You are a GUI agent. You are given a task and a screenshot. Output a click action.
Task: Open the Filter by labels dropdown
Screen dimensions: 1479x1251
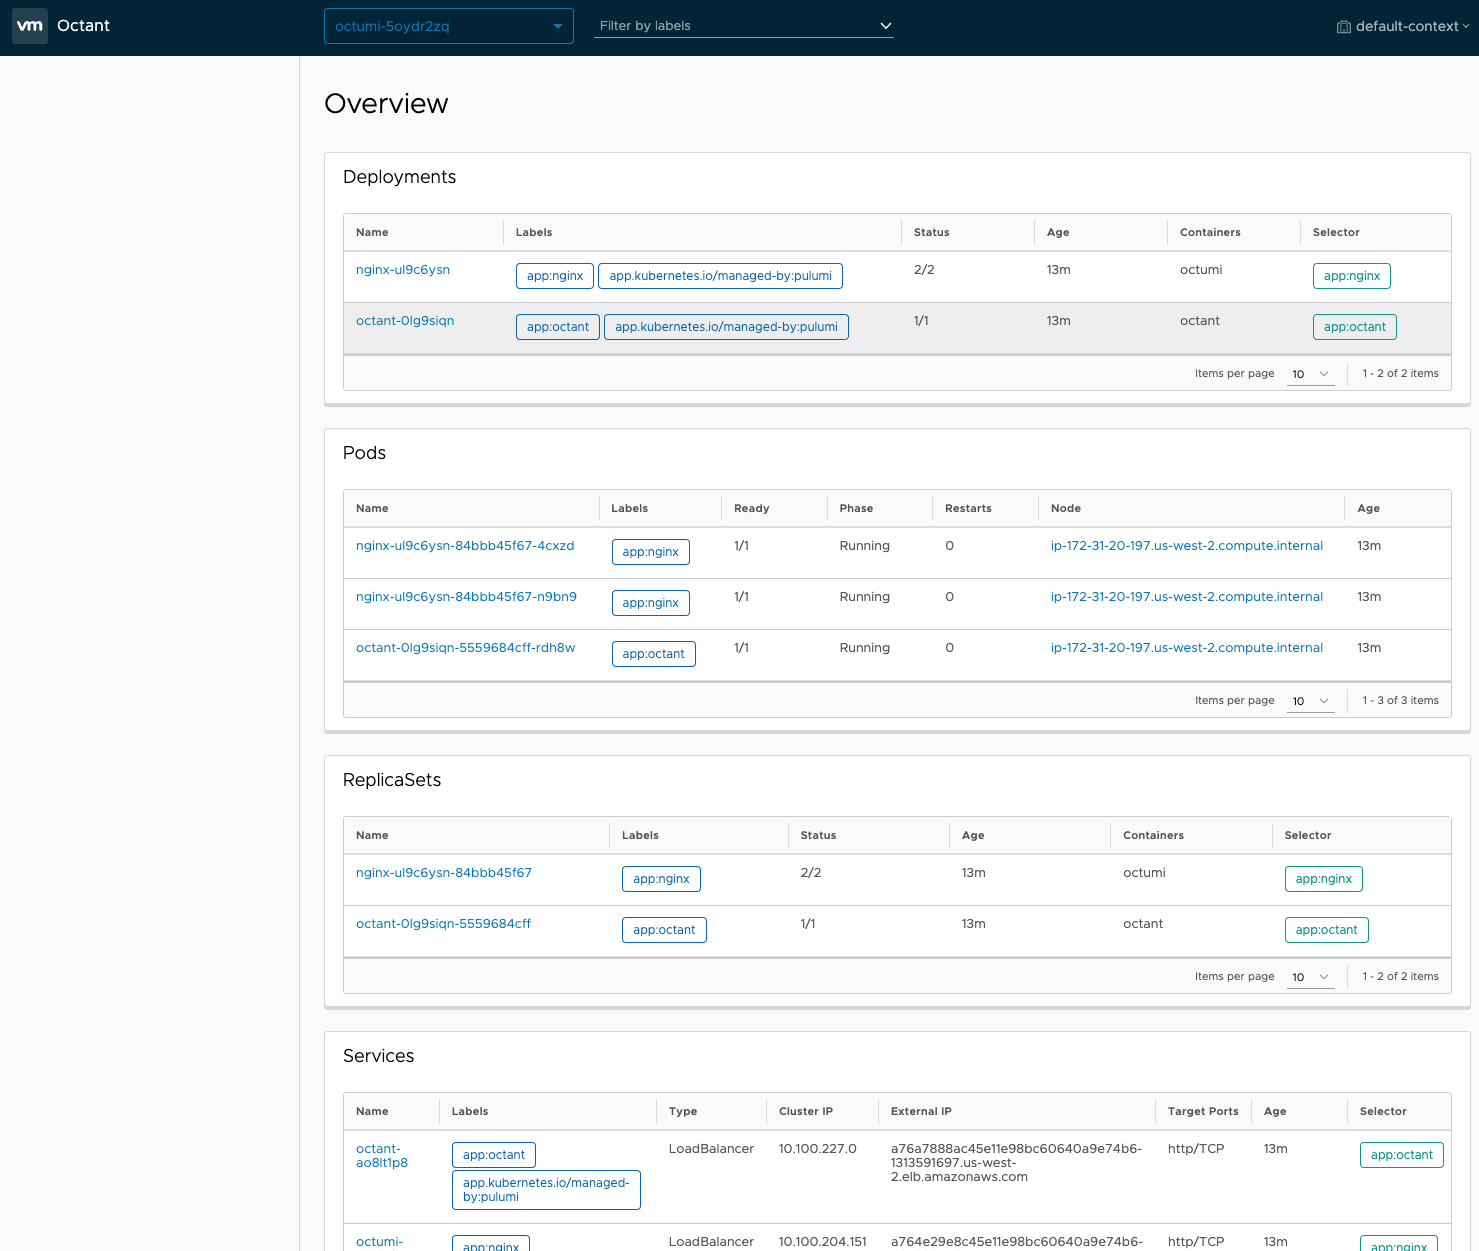pos(744,26)
